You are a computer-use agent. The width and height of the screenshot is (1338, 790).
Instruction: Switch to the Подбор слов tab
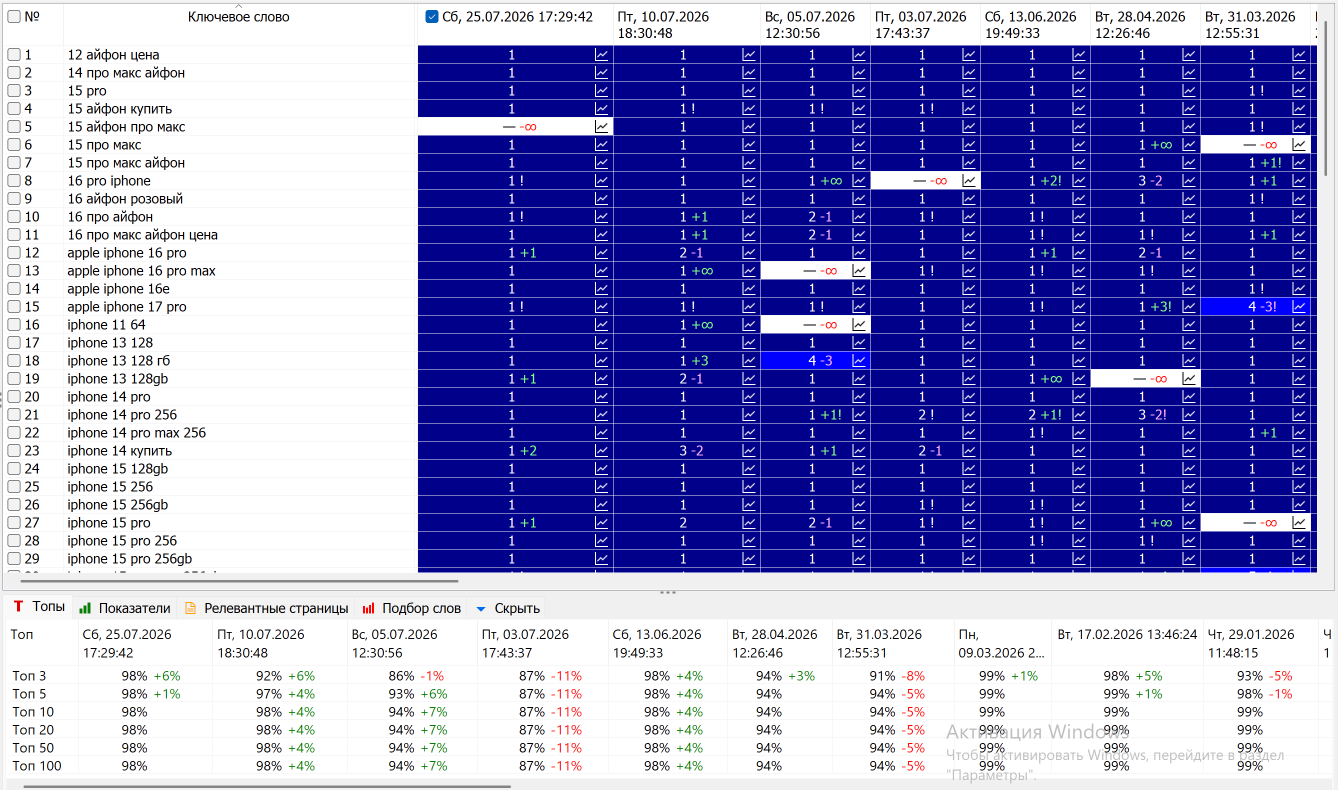(x=411, y=608)
